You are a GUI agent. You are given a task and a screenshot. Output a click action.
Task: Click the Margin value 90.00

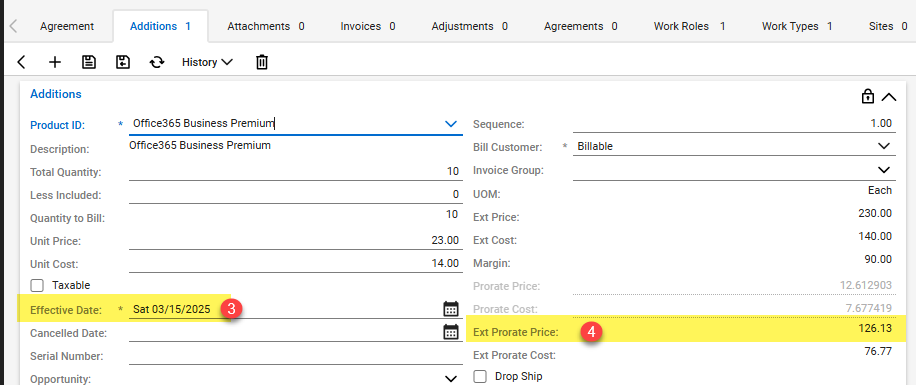tap(878, 259)
